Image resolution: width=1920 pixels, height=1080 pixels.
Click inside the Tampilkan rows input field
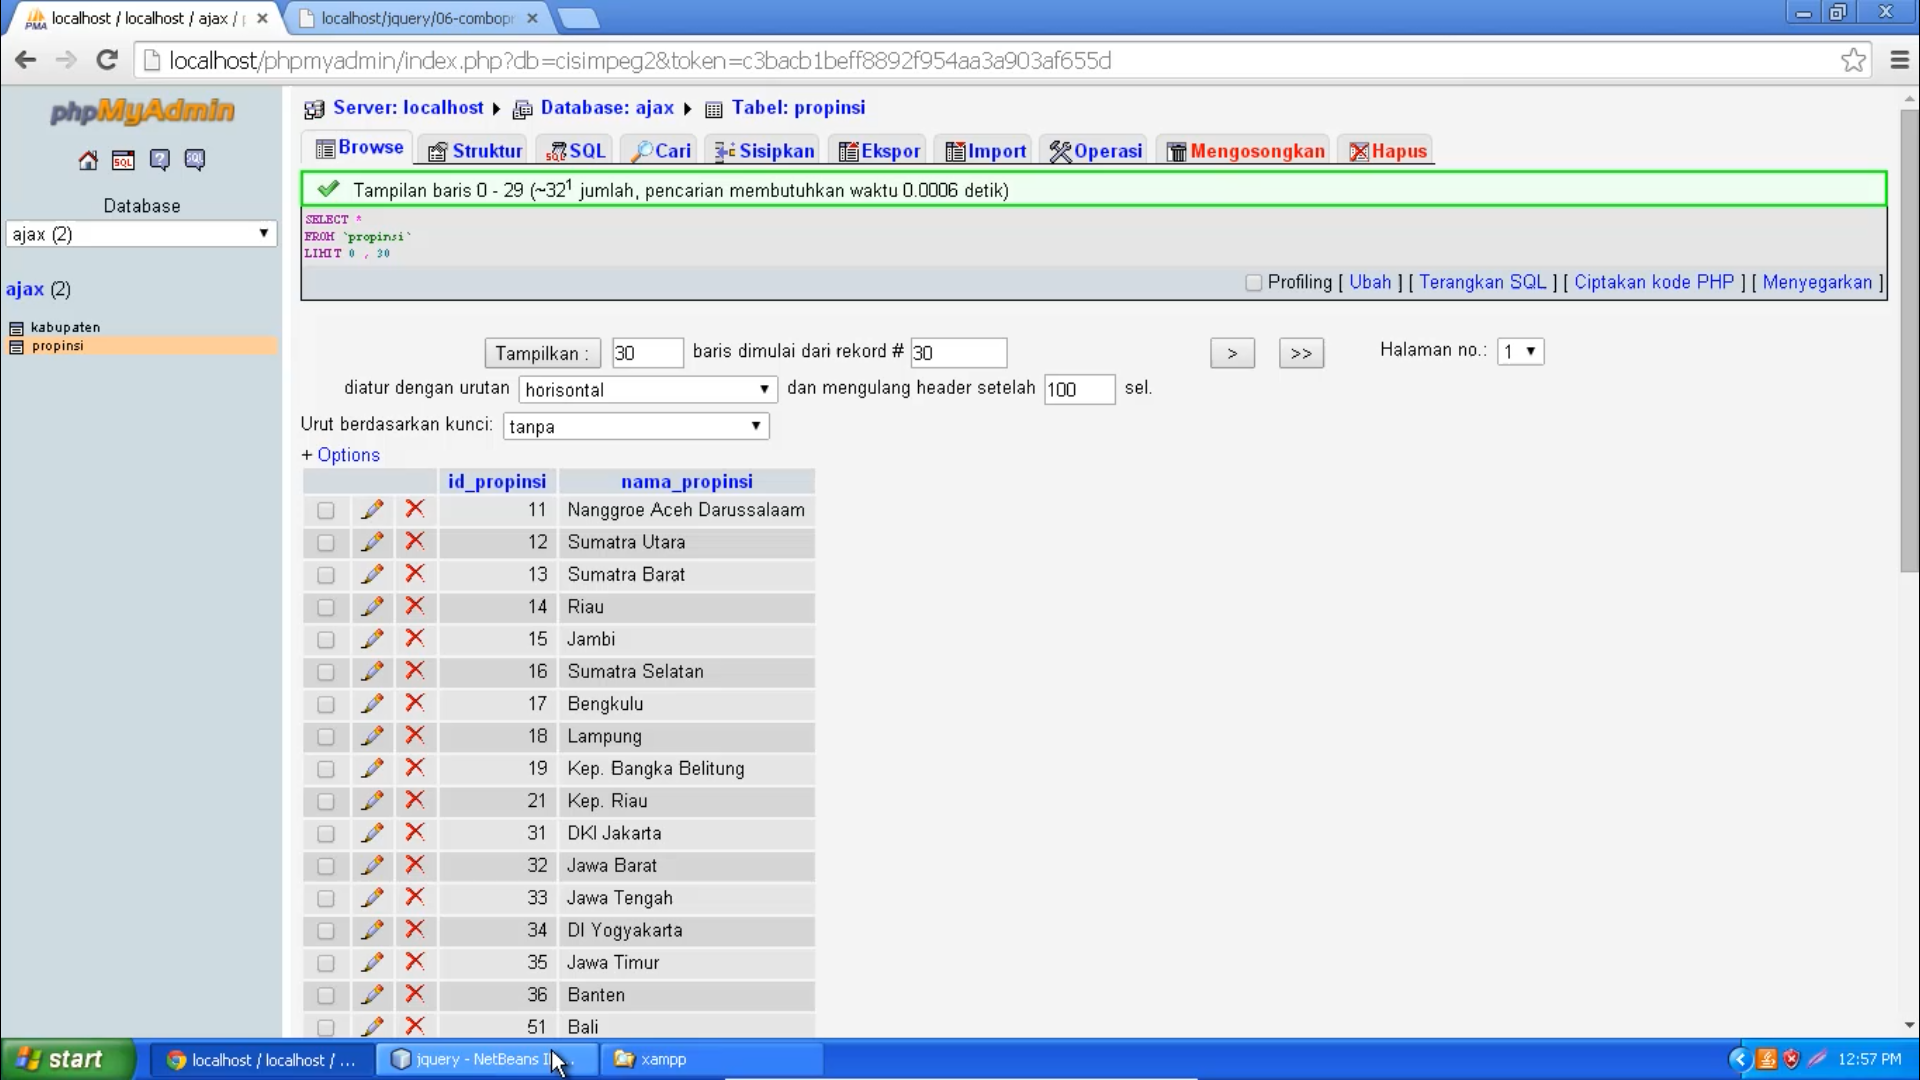coord(647,353)
